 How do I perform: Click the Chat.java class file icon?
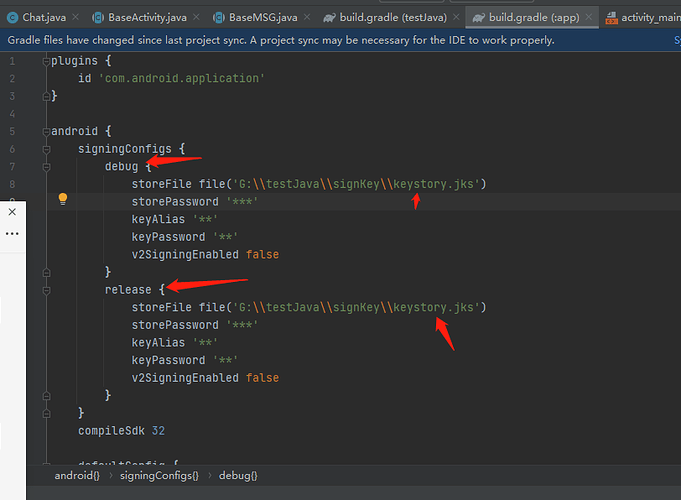pos(13,17)
